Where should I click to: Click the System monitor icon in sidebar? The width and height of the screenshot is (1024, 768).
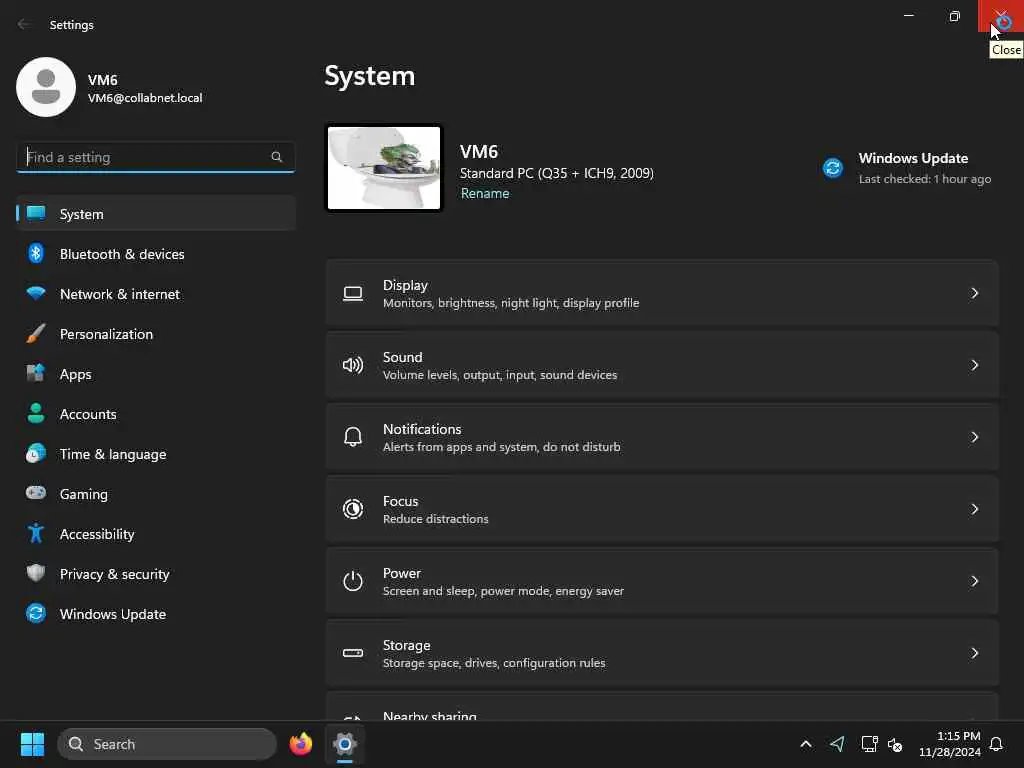click(36, 214)
